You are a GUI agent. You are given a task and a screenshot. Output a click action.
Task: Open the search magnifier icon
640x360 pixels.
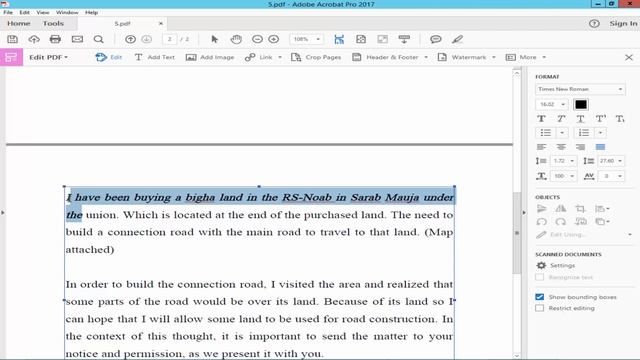[x=98, y=39]
